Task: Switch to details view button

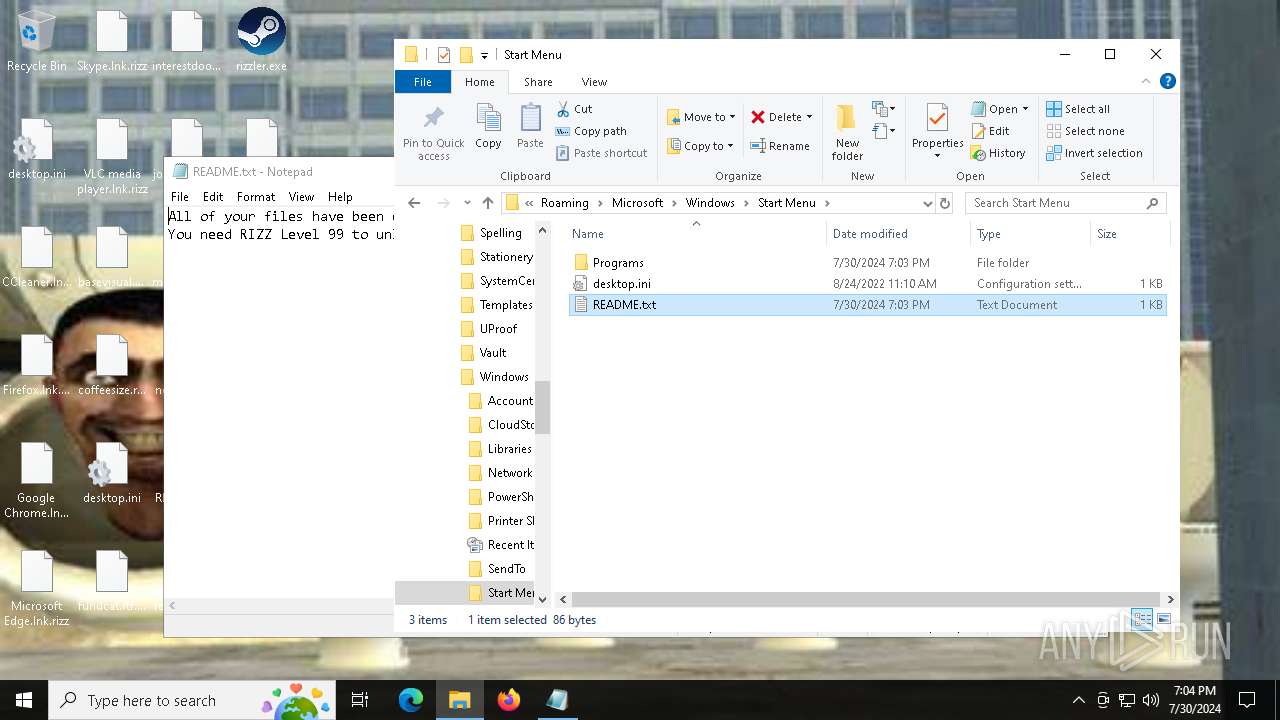Action: [1142, 620]
